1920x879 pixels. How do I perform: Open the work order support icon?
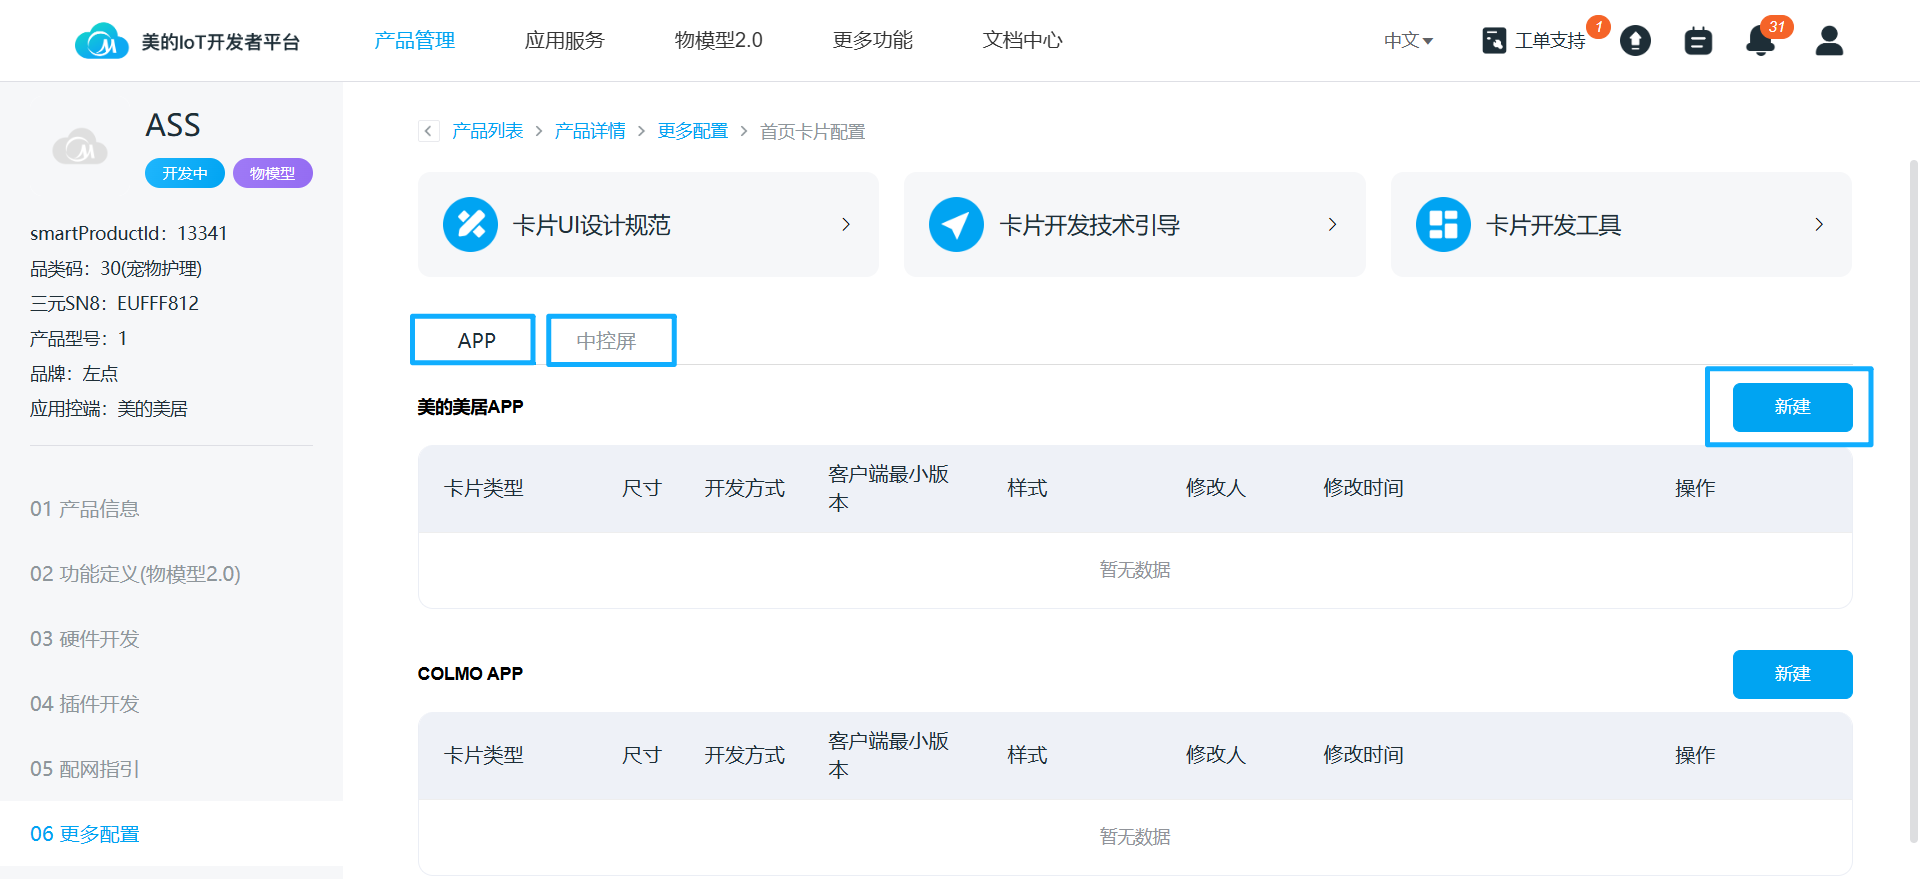[1494, 40]
